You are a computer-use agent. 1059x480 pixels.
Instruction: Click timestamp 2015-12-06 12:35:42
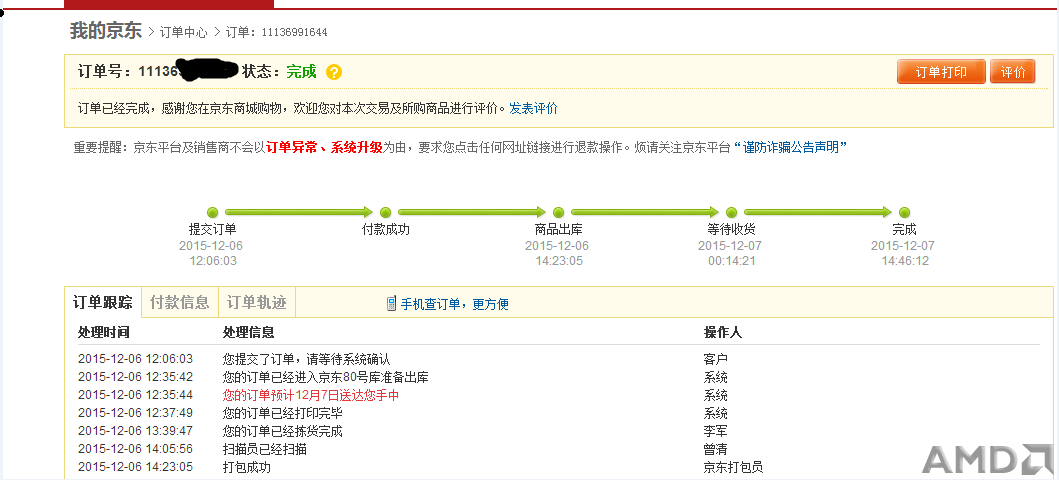135,377
